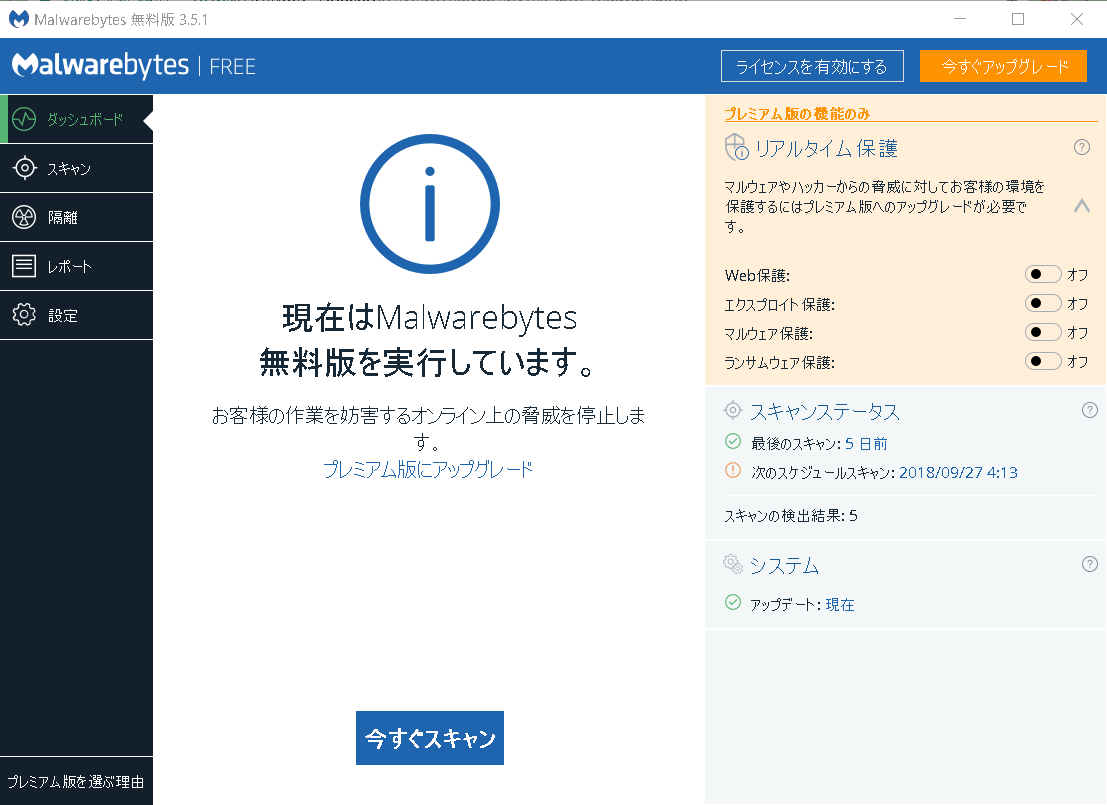Image resolution: width=1107 pixels, height=805 pixels.
Task: Minimize the Malwarebytes window
Action: [959, 19]
